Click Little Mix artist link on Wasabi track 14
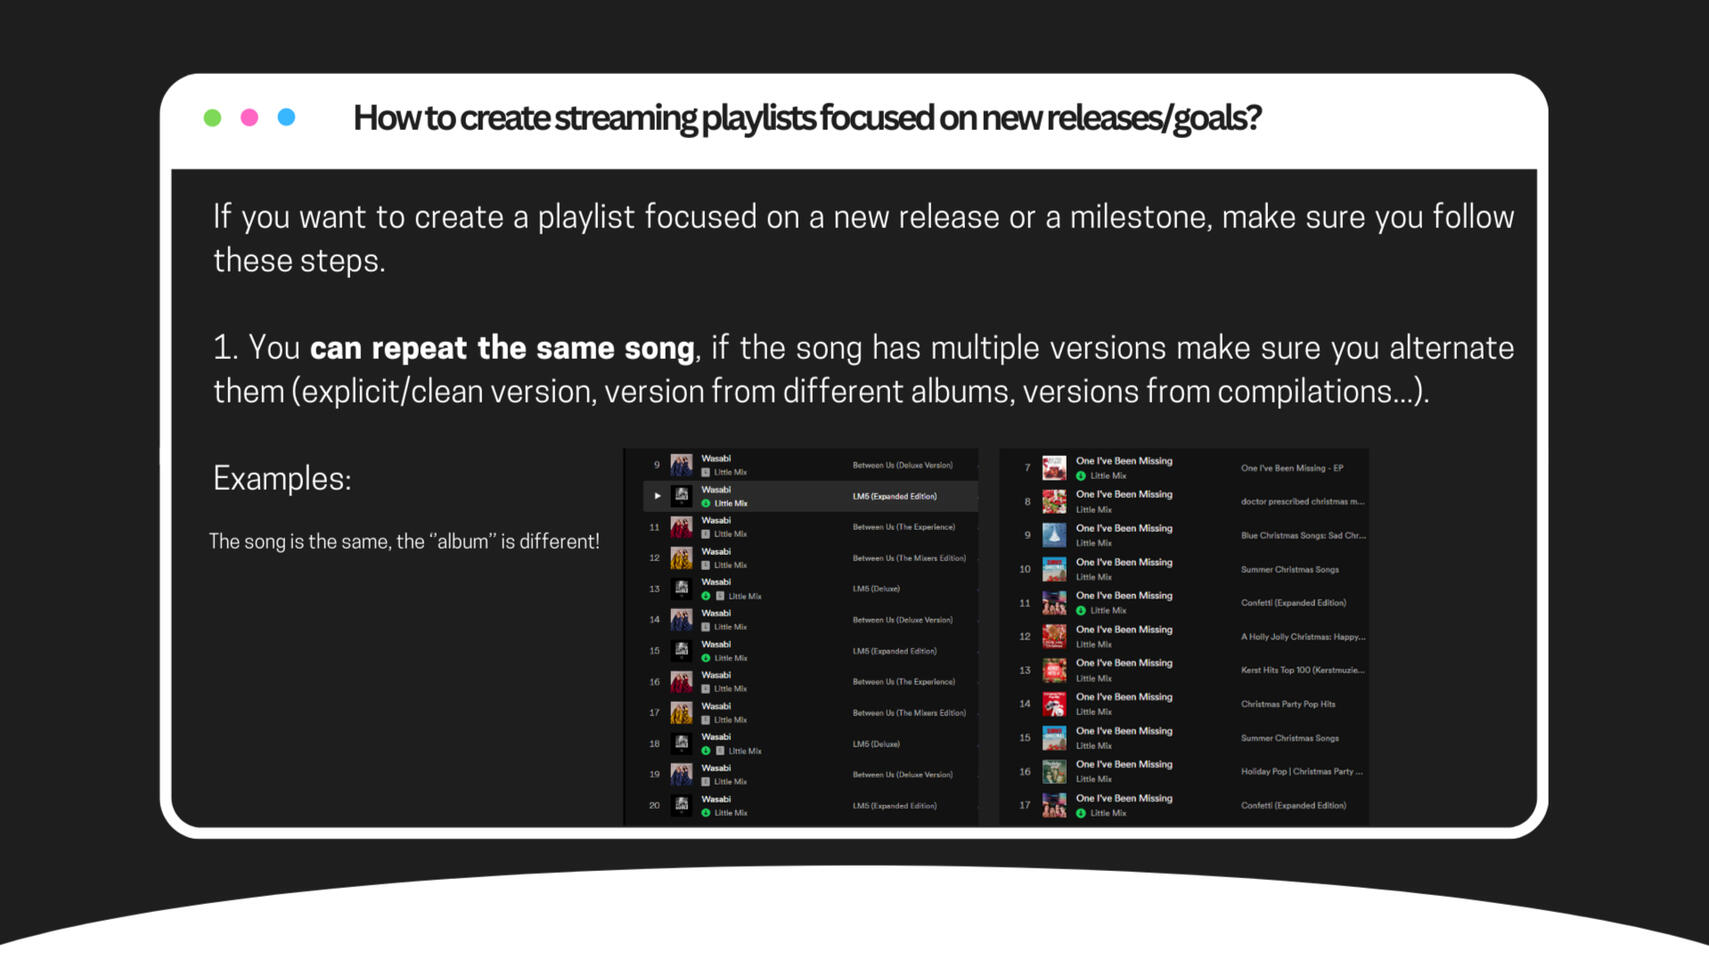This screenshot has width=1709, height=961. tap(730, 627)
